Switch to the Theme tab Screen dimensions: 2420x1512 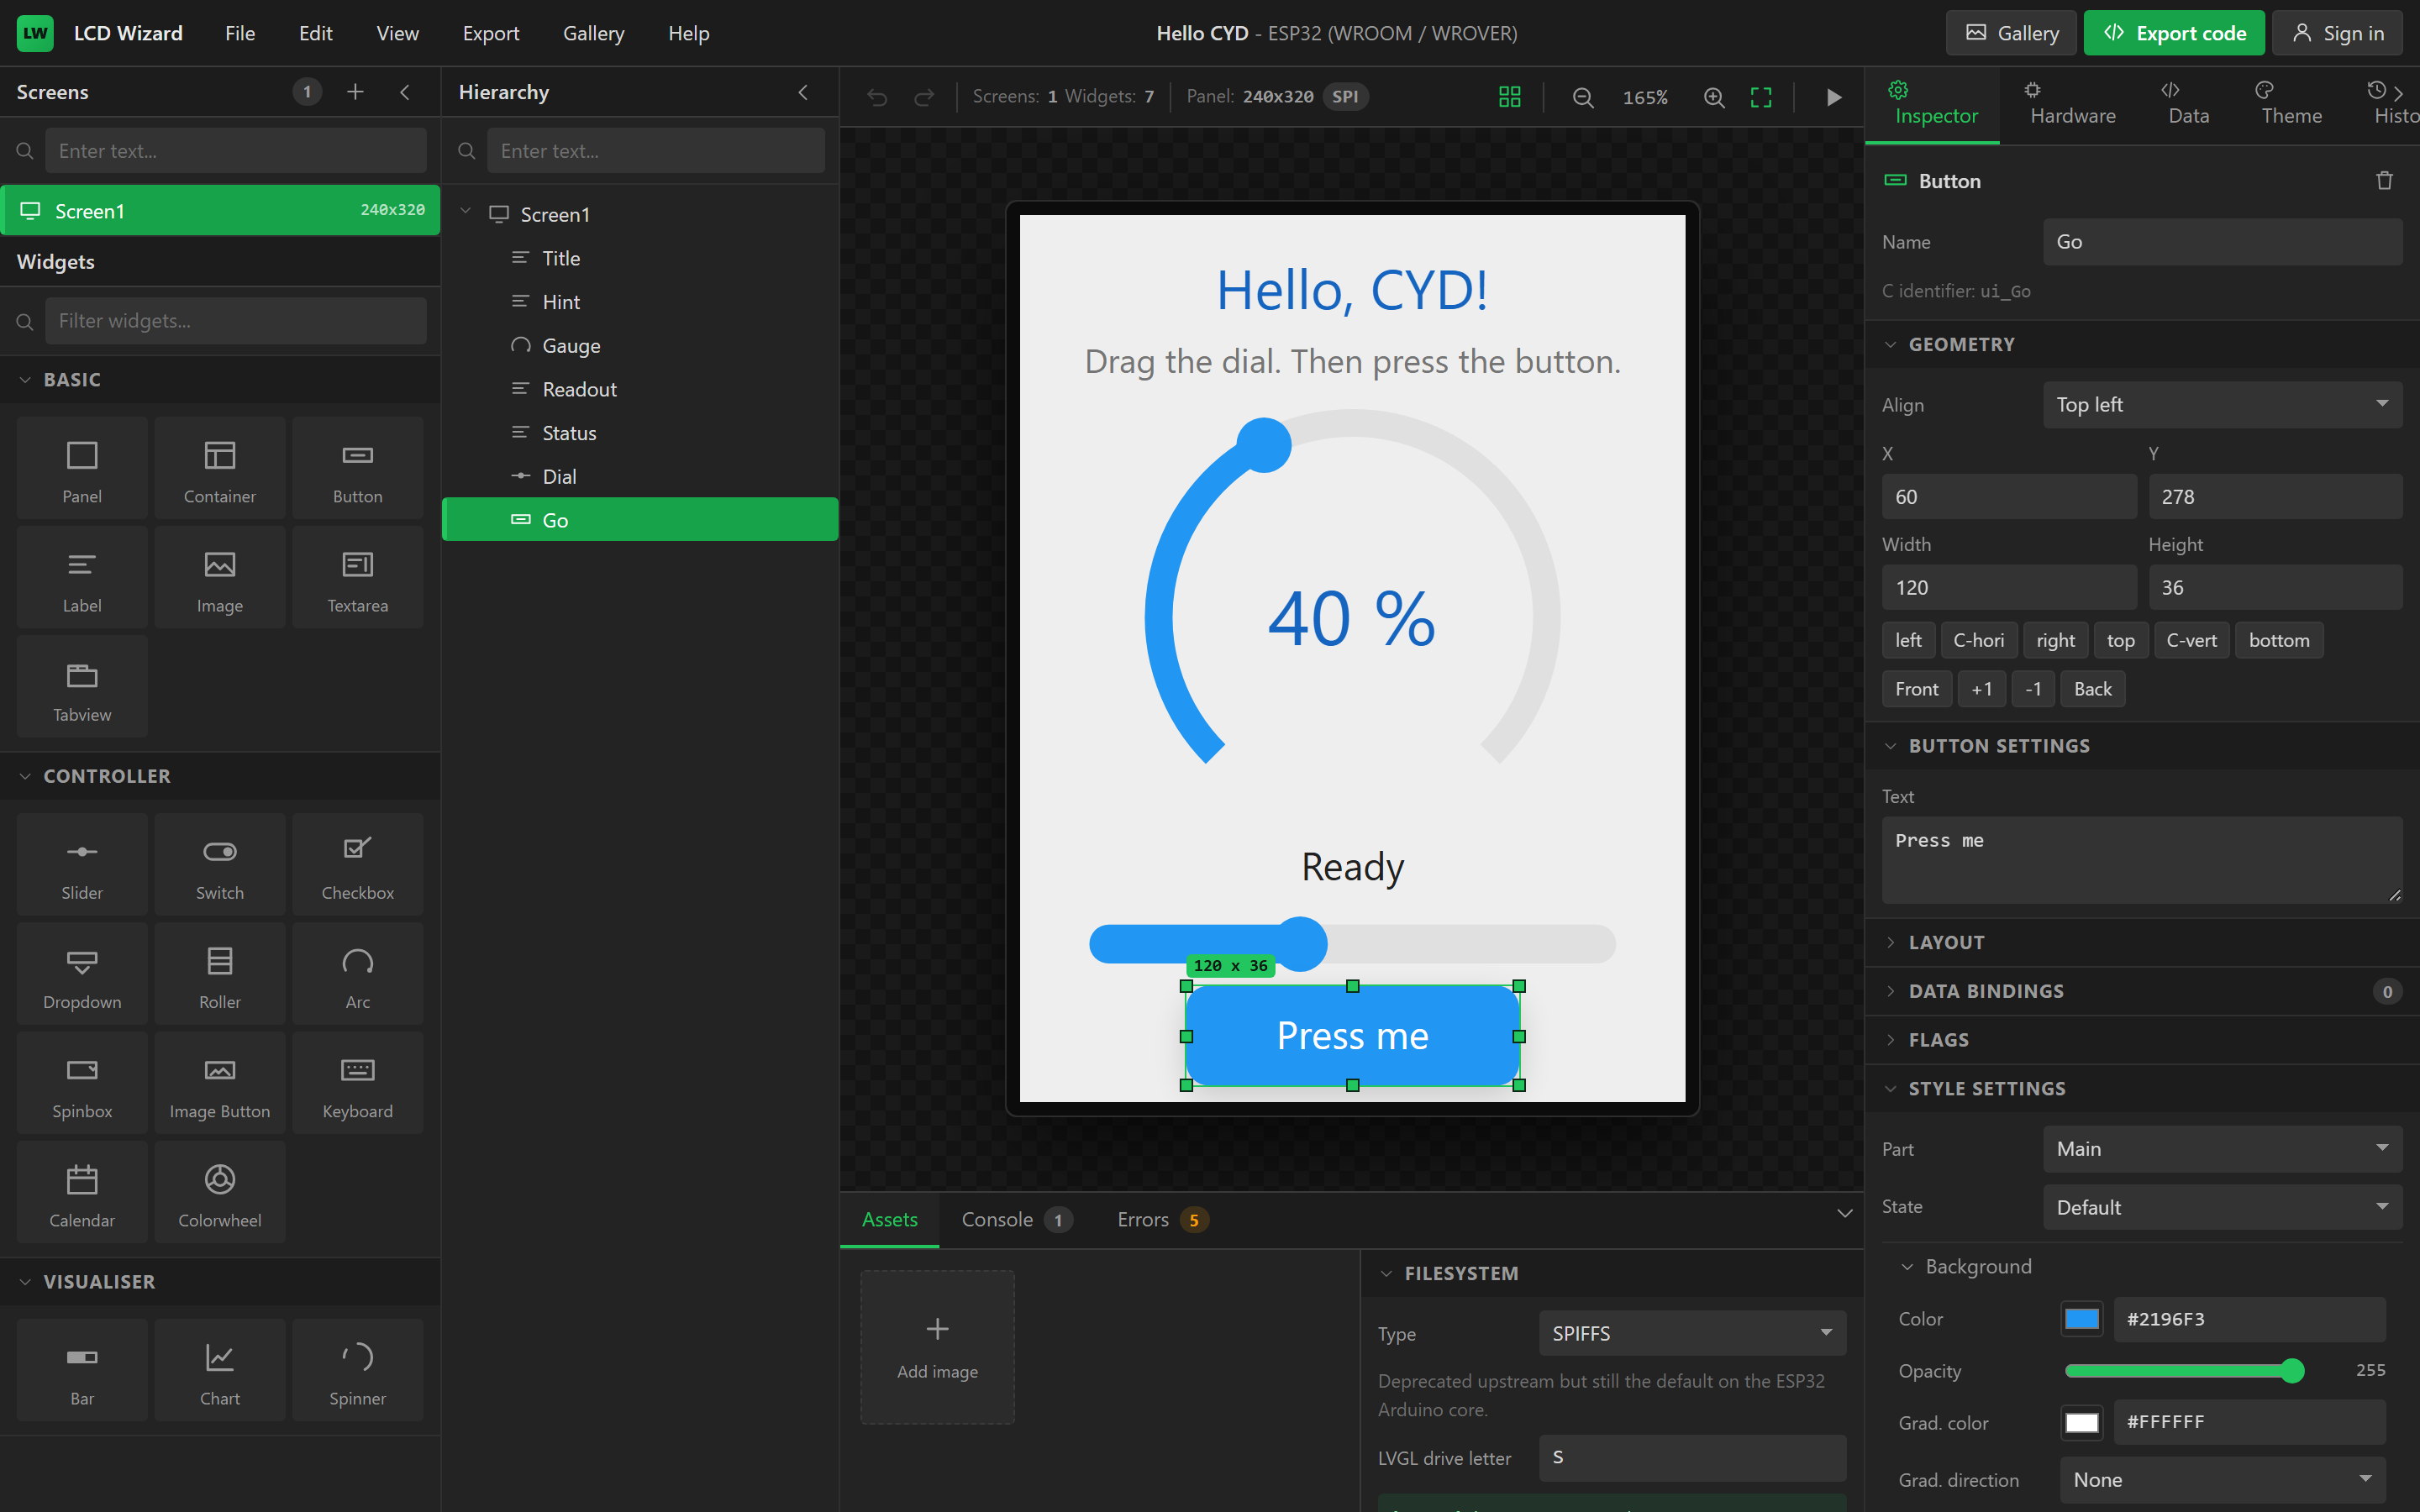click(2291, 104)
